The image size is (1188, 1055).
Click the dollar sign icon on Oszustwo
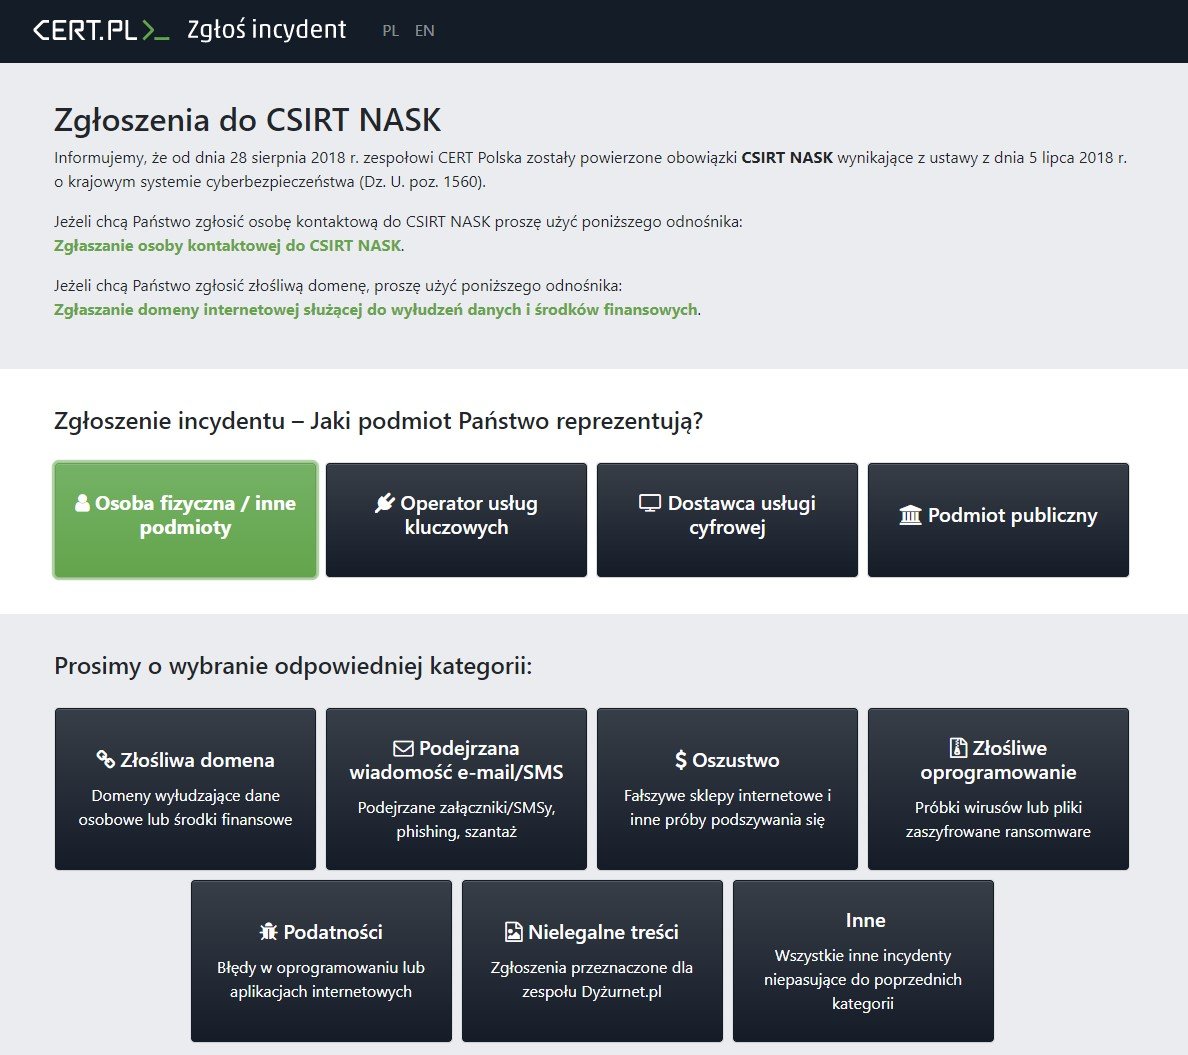pyautogui.click(x=681, y=759)
